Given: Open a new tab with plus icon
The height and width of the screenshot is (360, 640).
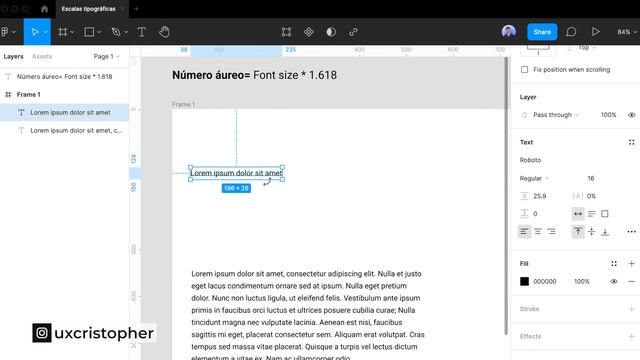Looking at the screenshot, I should click(136, 9).
